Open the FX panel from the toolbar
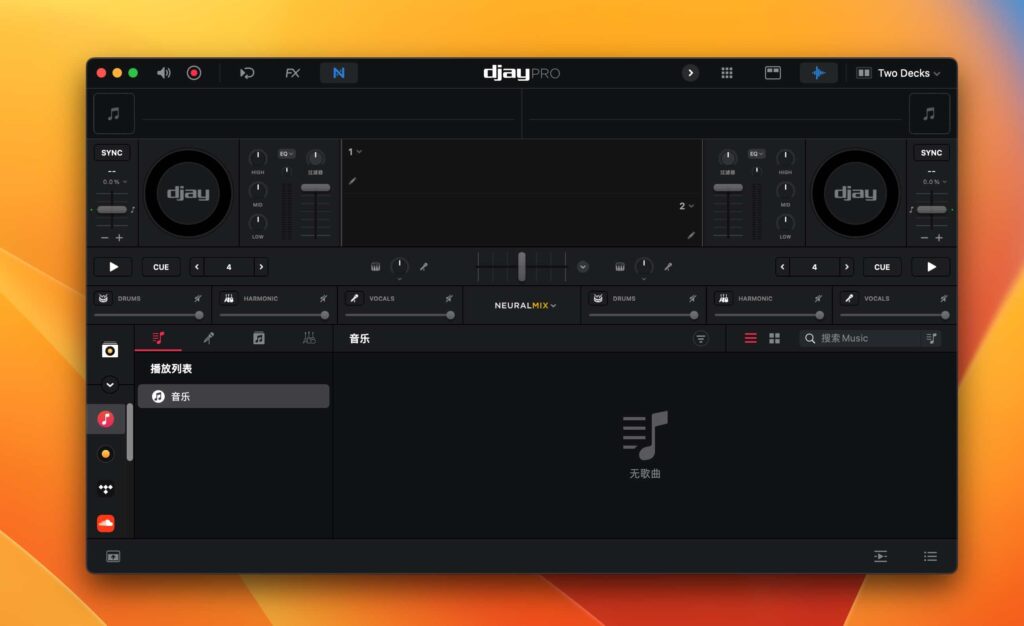The width and height of the screenshot is (1024, 626). [292, 72]
